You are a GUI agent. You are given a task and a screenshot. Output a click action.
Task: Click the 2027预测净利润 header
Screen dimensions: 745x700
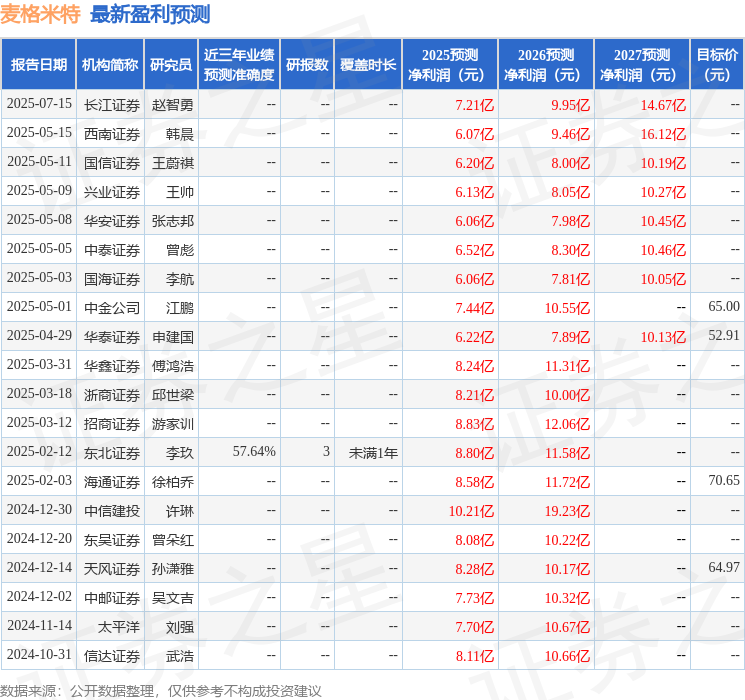[x=642, y=65]
